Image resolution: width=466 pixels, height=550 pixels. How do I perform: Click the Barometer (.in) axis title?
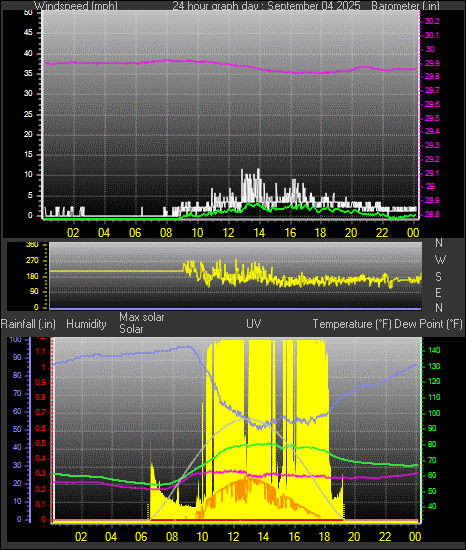(405, 6)
